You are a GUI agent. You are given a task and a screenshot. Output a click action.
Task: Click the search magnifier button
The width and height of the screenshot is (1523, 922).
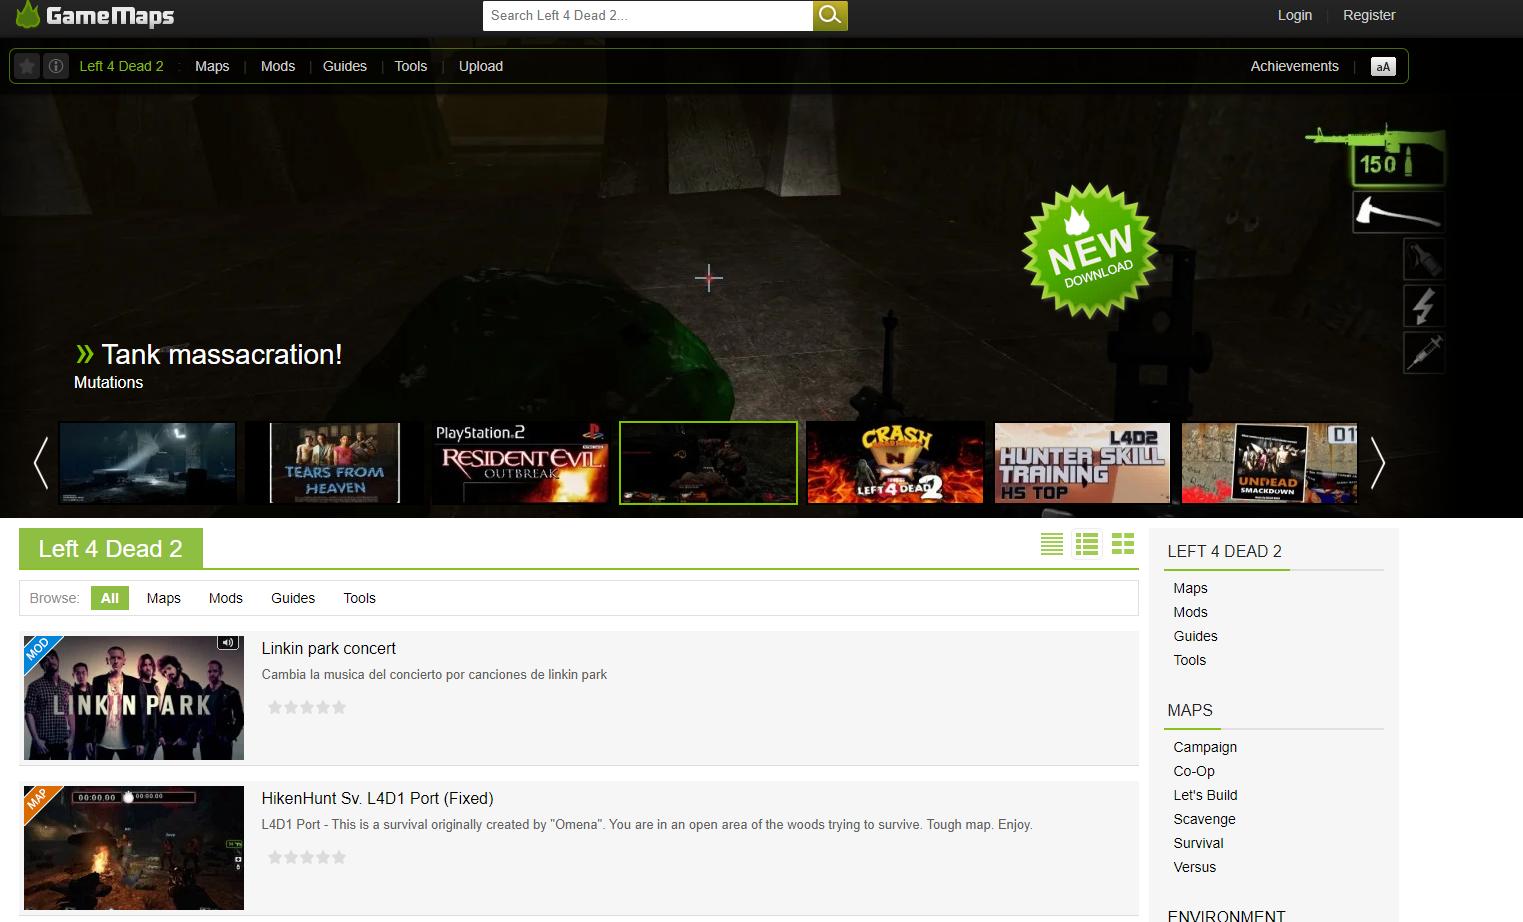click(x=830, y=15)
